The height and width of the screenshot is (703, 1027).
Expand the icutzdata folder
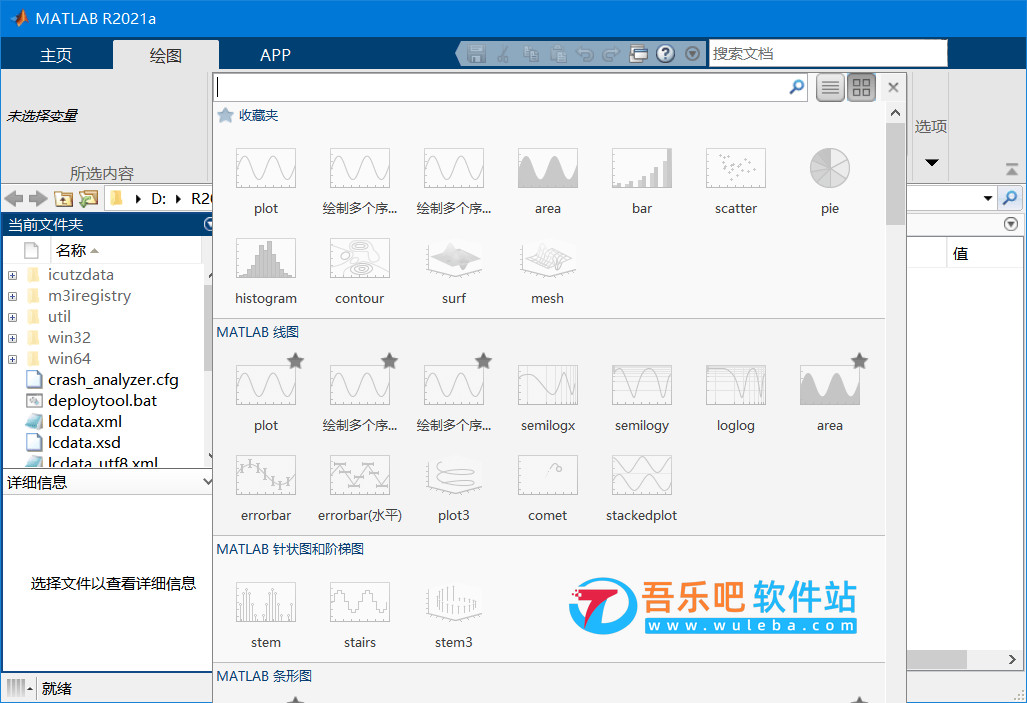12,275
